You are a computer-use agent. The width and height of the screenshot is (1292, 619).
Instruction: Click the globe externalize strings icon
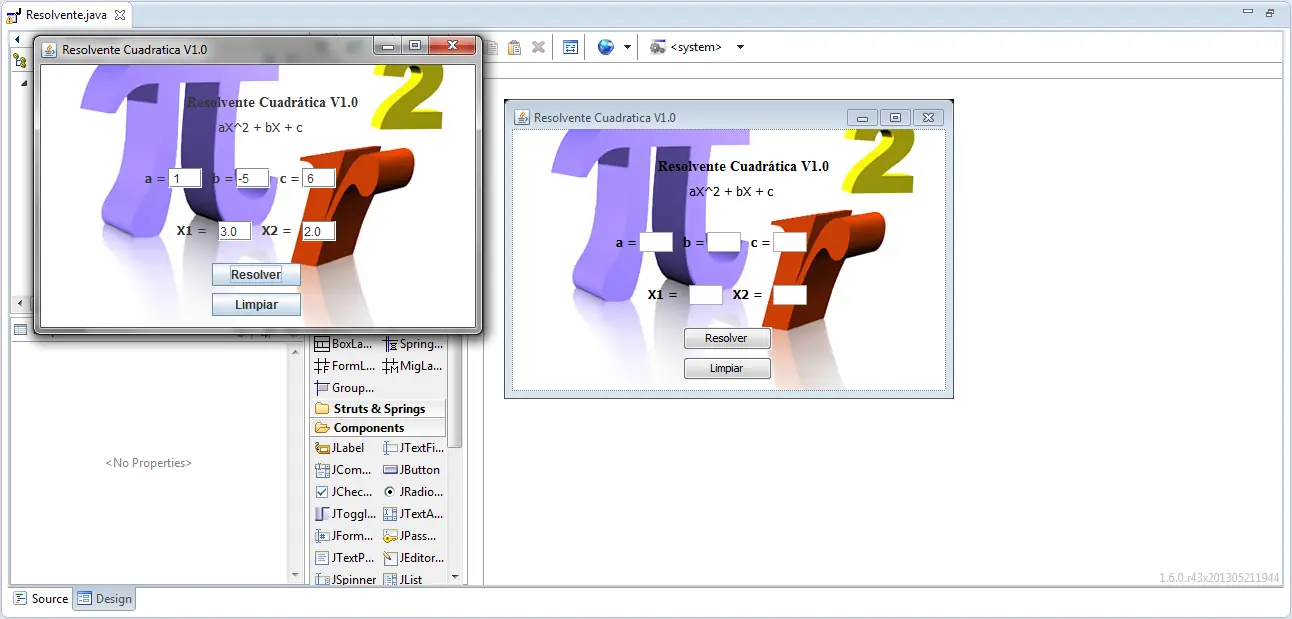(x=606, y=47)
